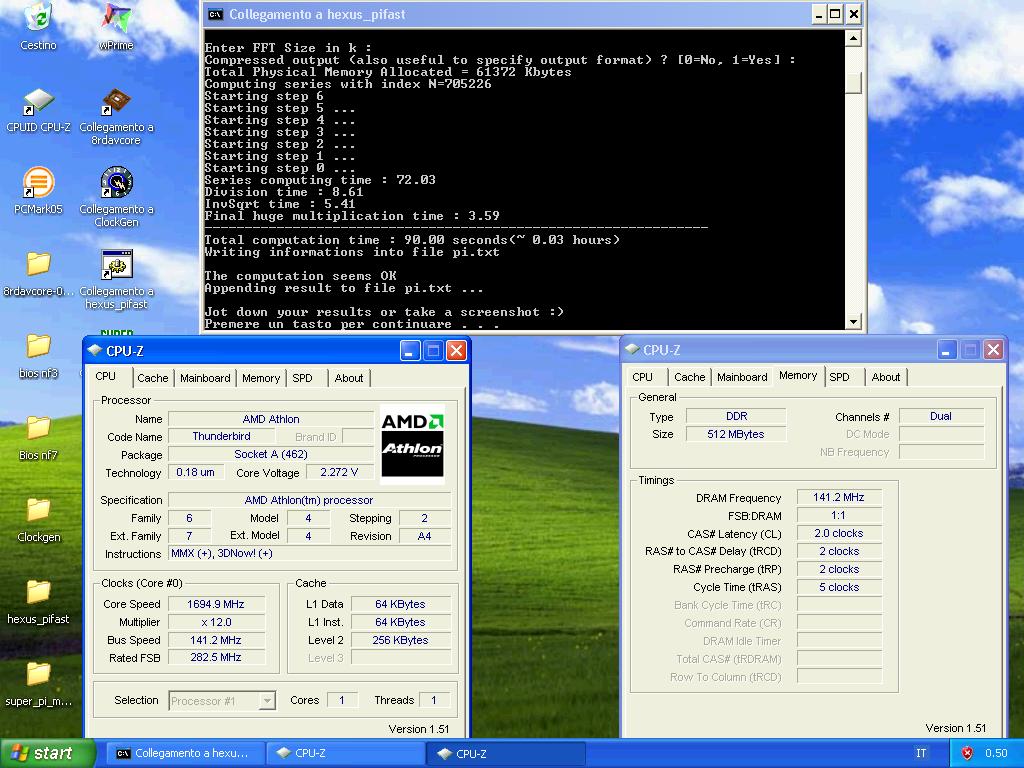Click the Rated FSB value 282.5 MHz
The image size is (1024, 768).
[216, 658]
